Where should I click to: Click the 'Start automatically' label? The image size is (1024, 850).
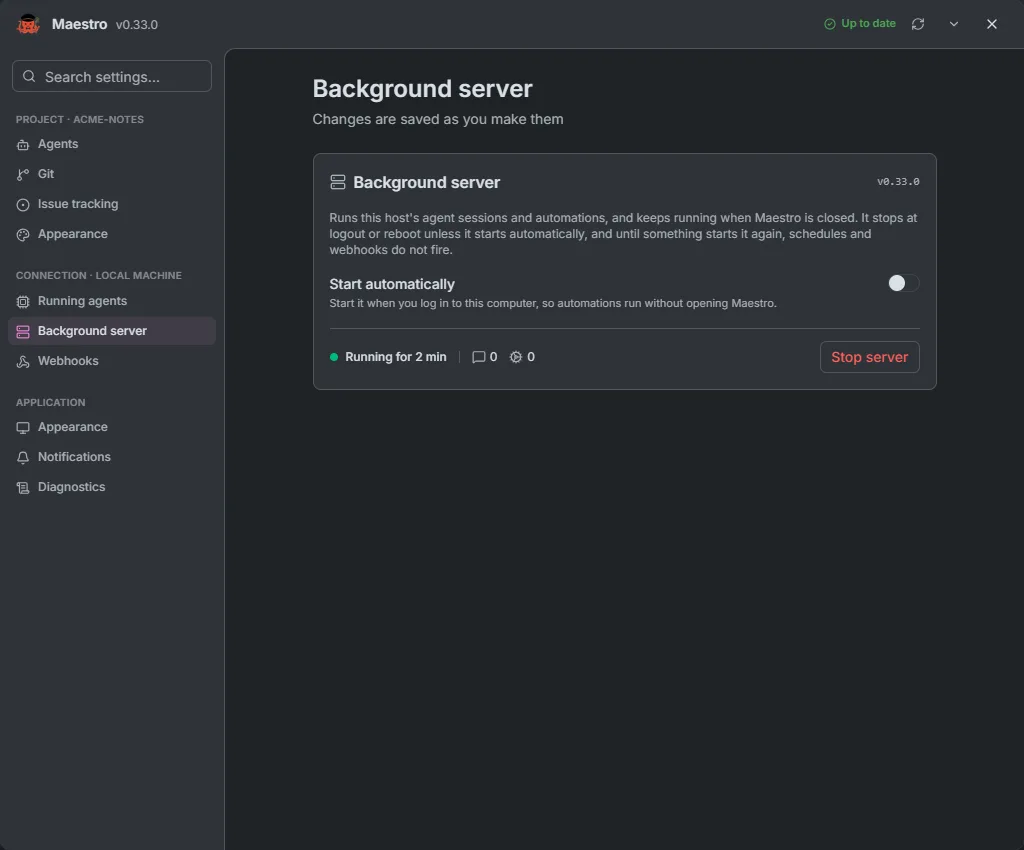392,284
